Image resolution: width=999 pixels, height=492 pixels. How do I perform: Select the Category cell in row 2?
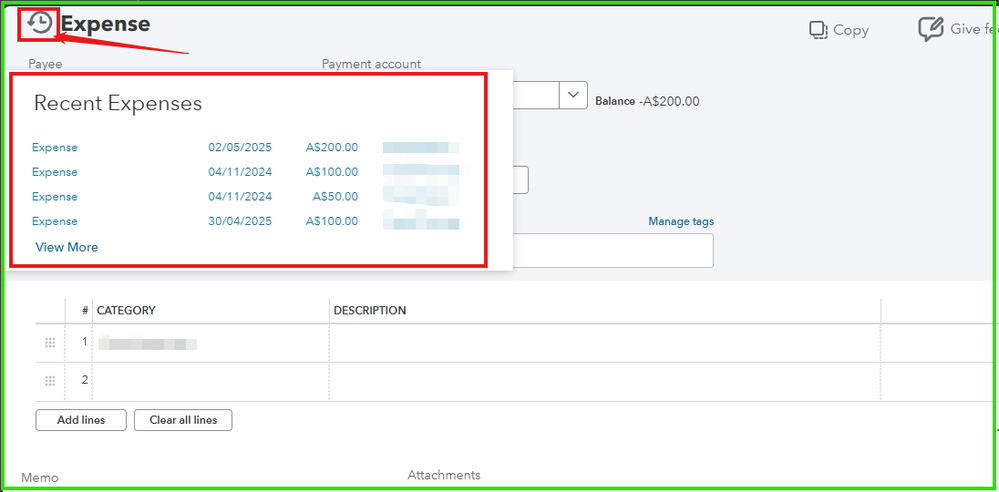211,381
